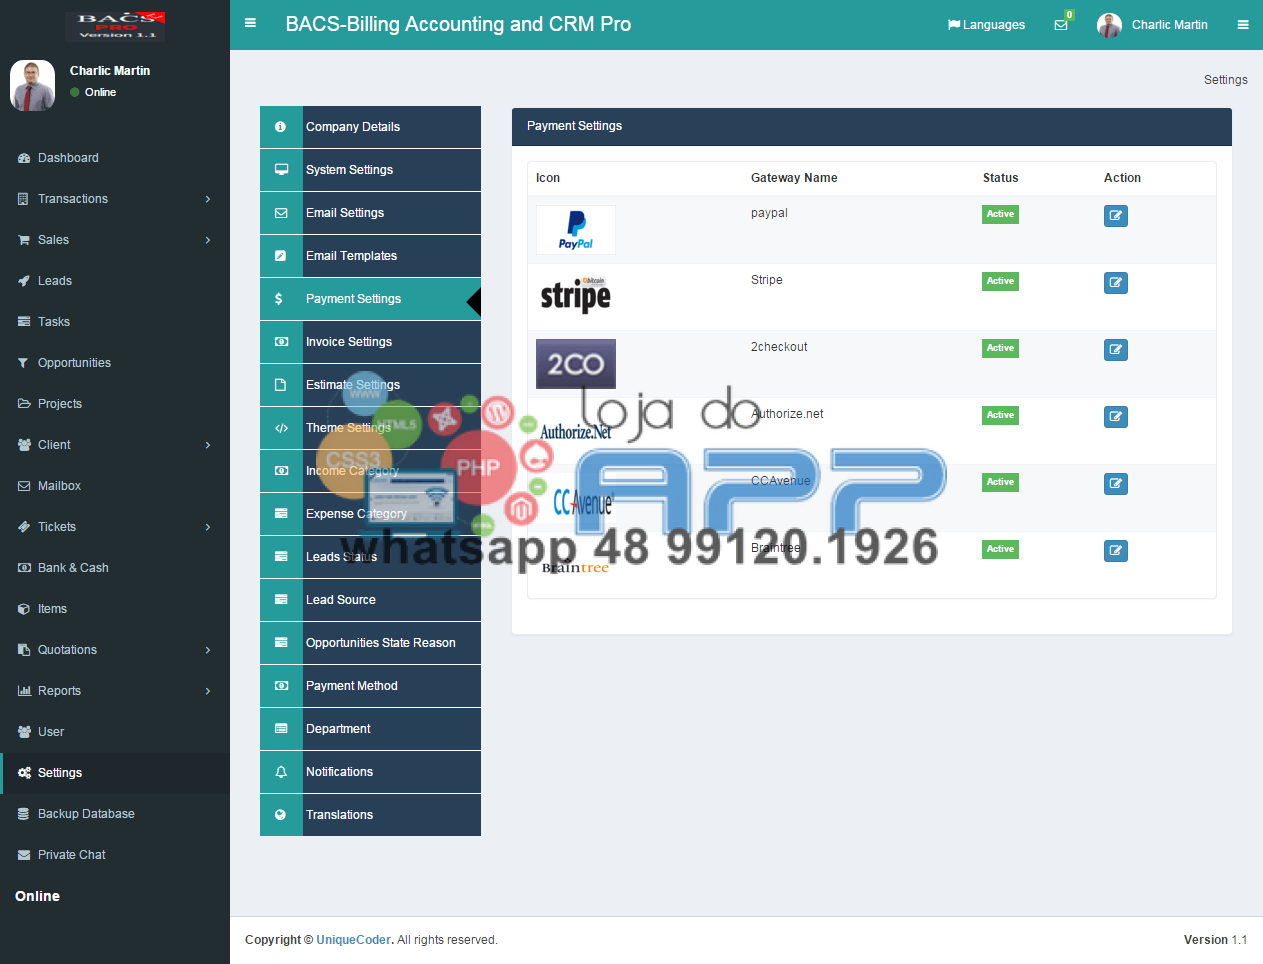Click the UniqueCoder footer link
This screenshot has width=1263, height=964.
354,940
